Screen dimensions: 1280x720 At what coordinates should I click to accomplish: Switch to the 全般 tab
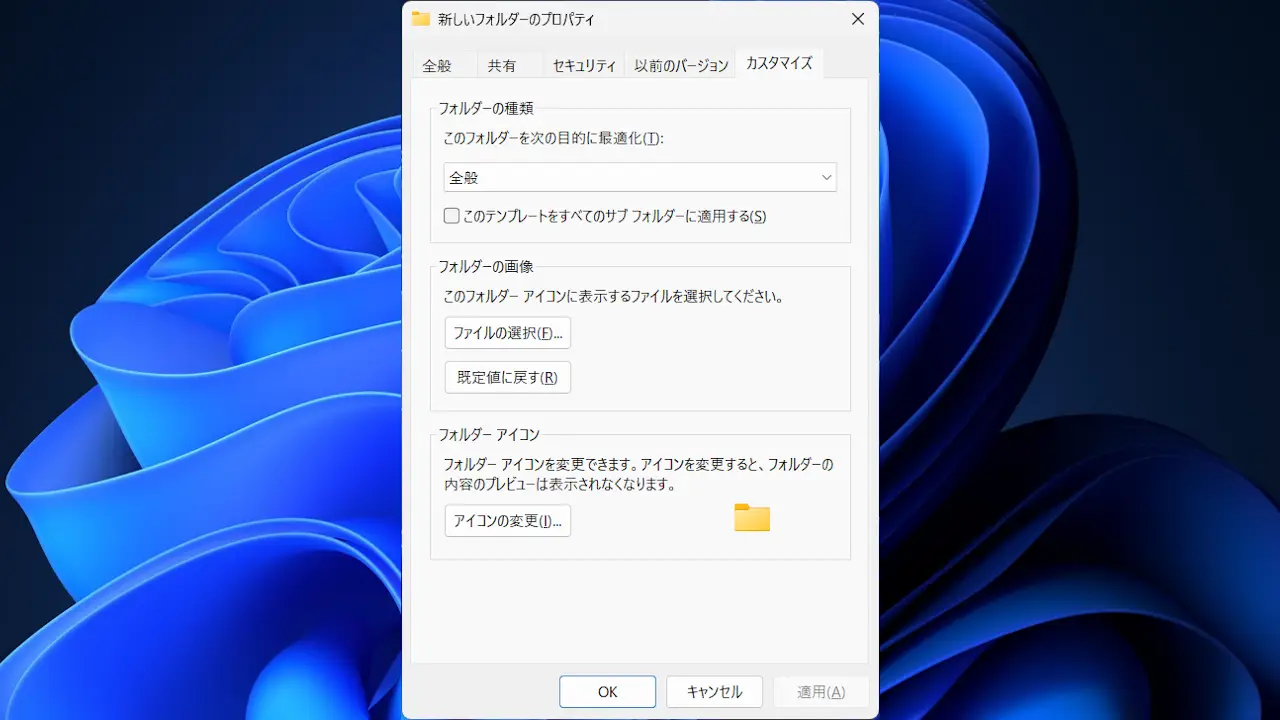click(437, 66)
